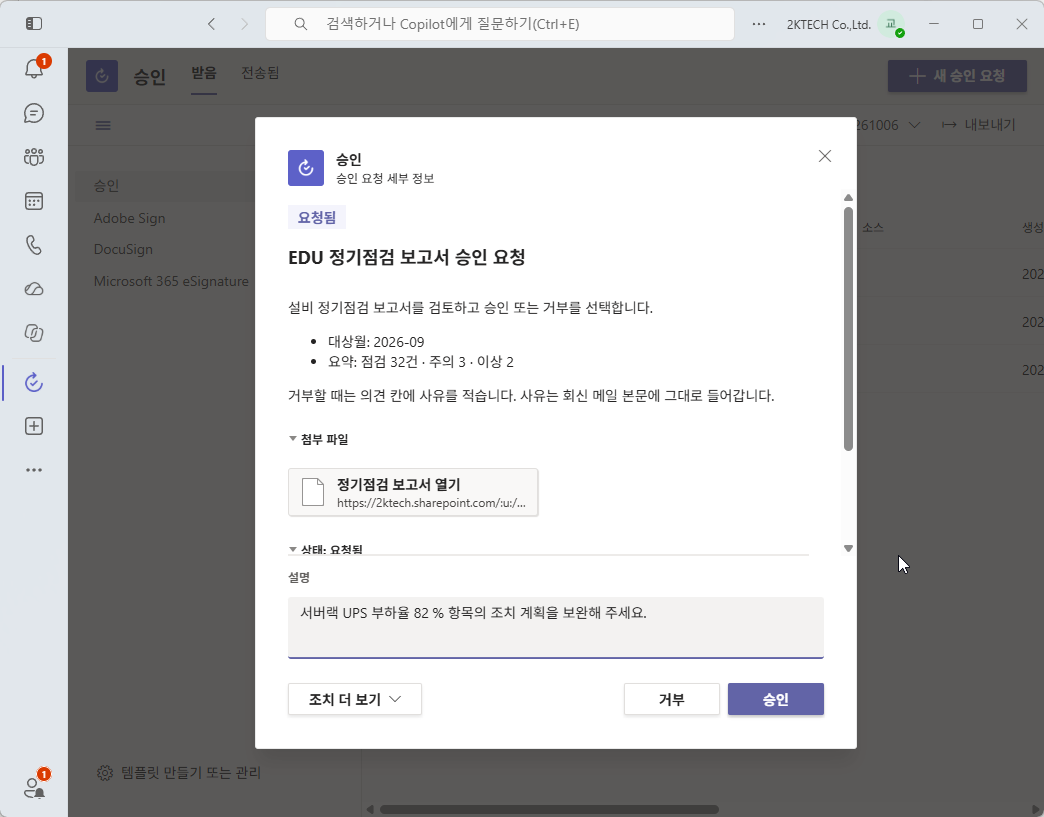Collapse the 첨부 파일 section
Viewport: 1044px width, 817px height.
click(318, 439)
